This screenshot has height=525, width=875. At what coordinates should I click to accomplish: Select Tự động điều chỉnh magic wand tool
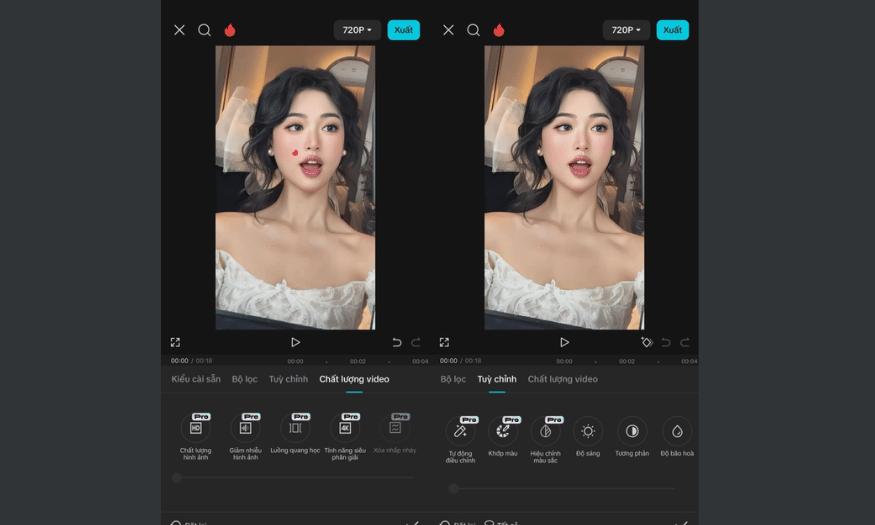point(460,440)
